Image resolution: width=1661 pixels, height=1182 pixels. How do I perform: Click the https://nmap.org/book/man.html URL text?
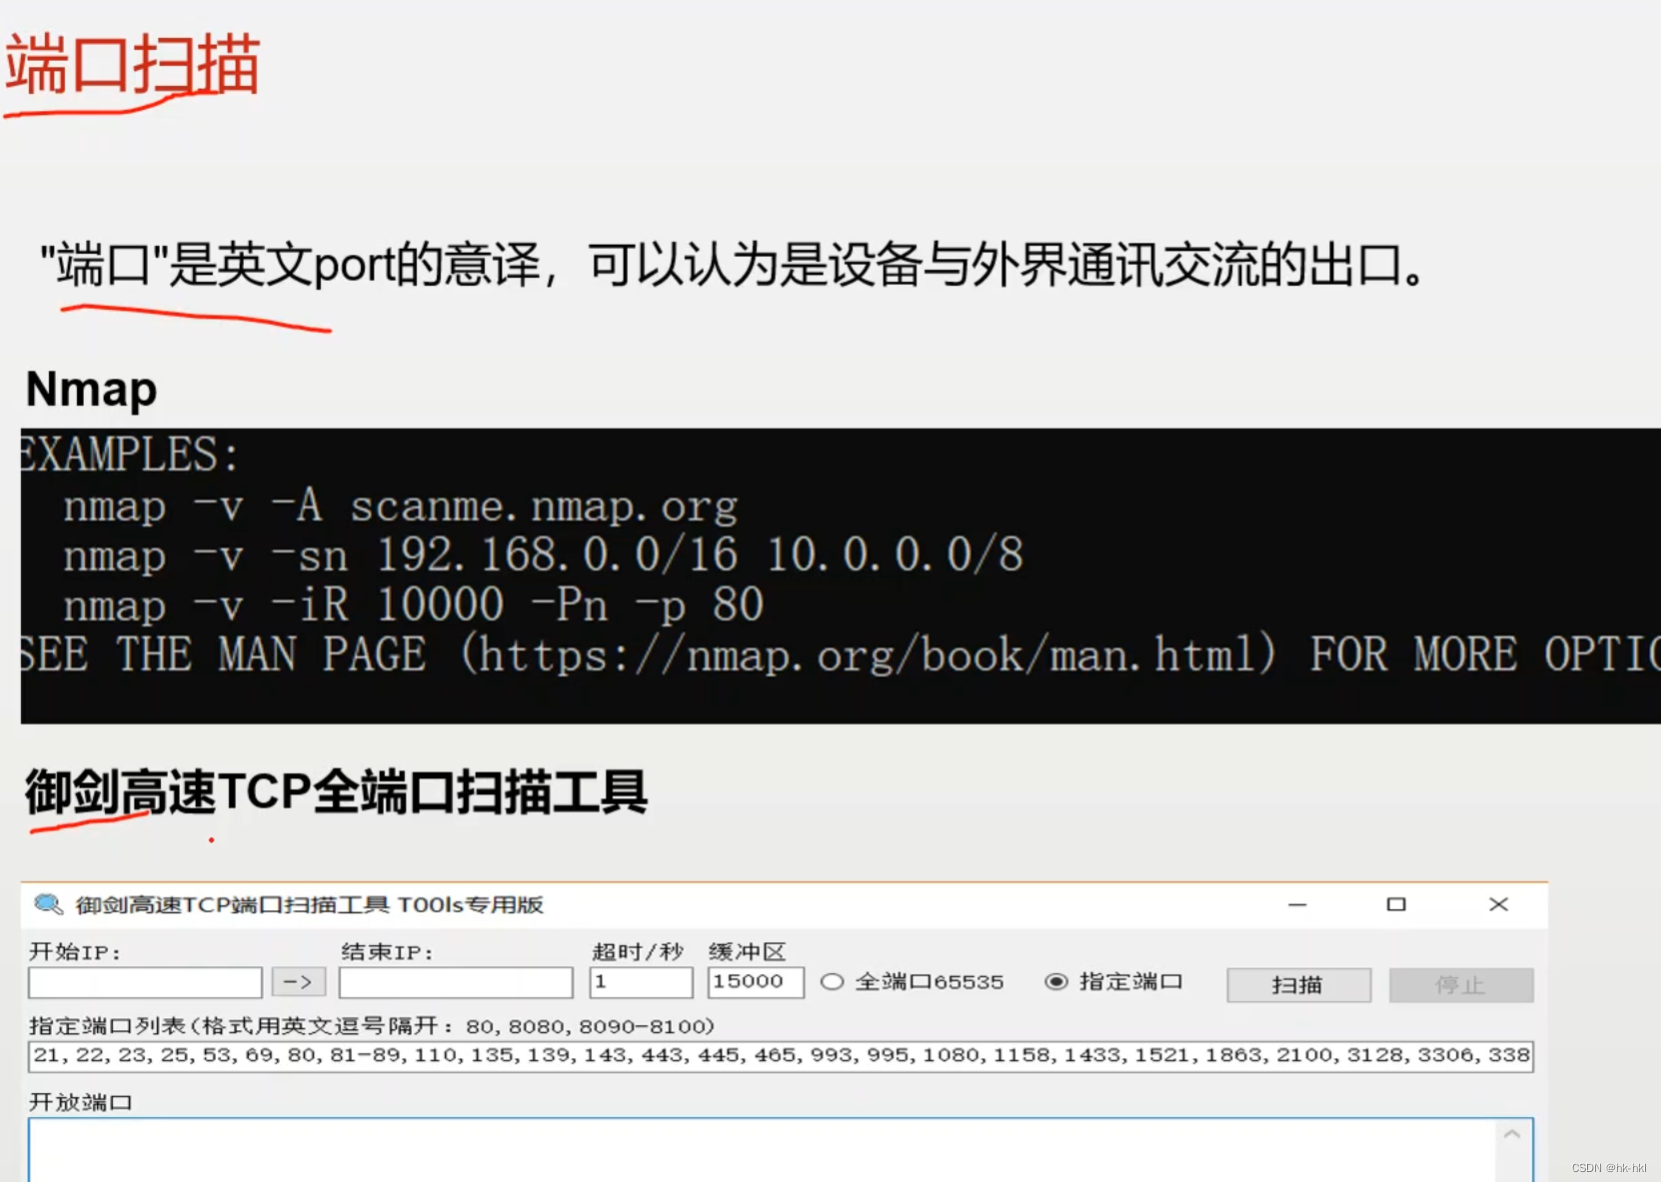(x=868, y=655)
